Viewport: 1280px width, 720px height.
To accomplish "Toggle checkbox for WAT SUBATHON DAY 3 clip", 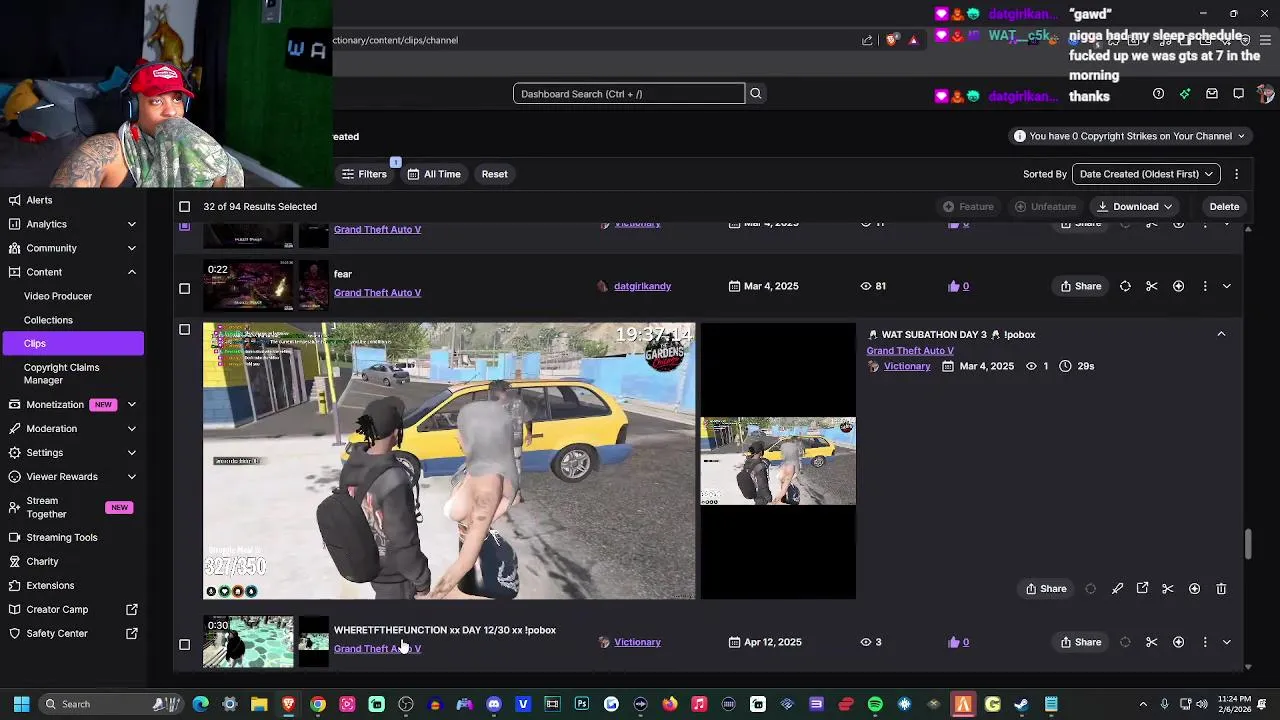I will click(x=184, y=330).
